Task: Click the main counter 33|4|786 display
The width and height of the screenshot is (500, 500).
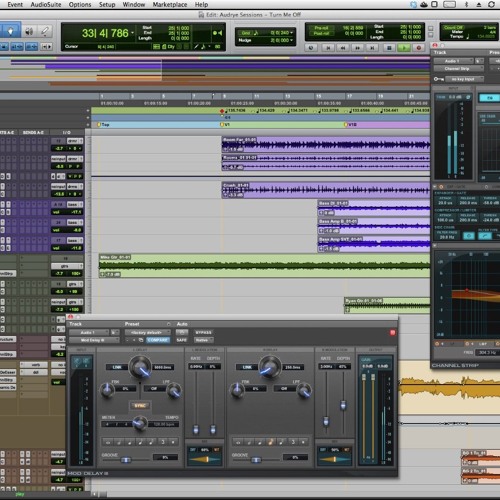Action: (105, 33)
